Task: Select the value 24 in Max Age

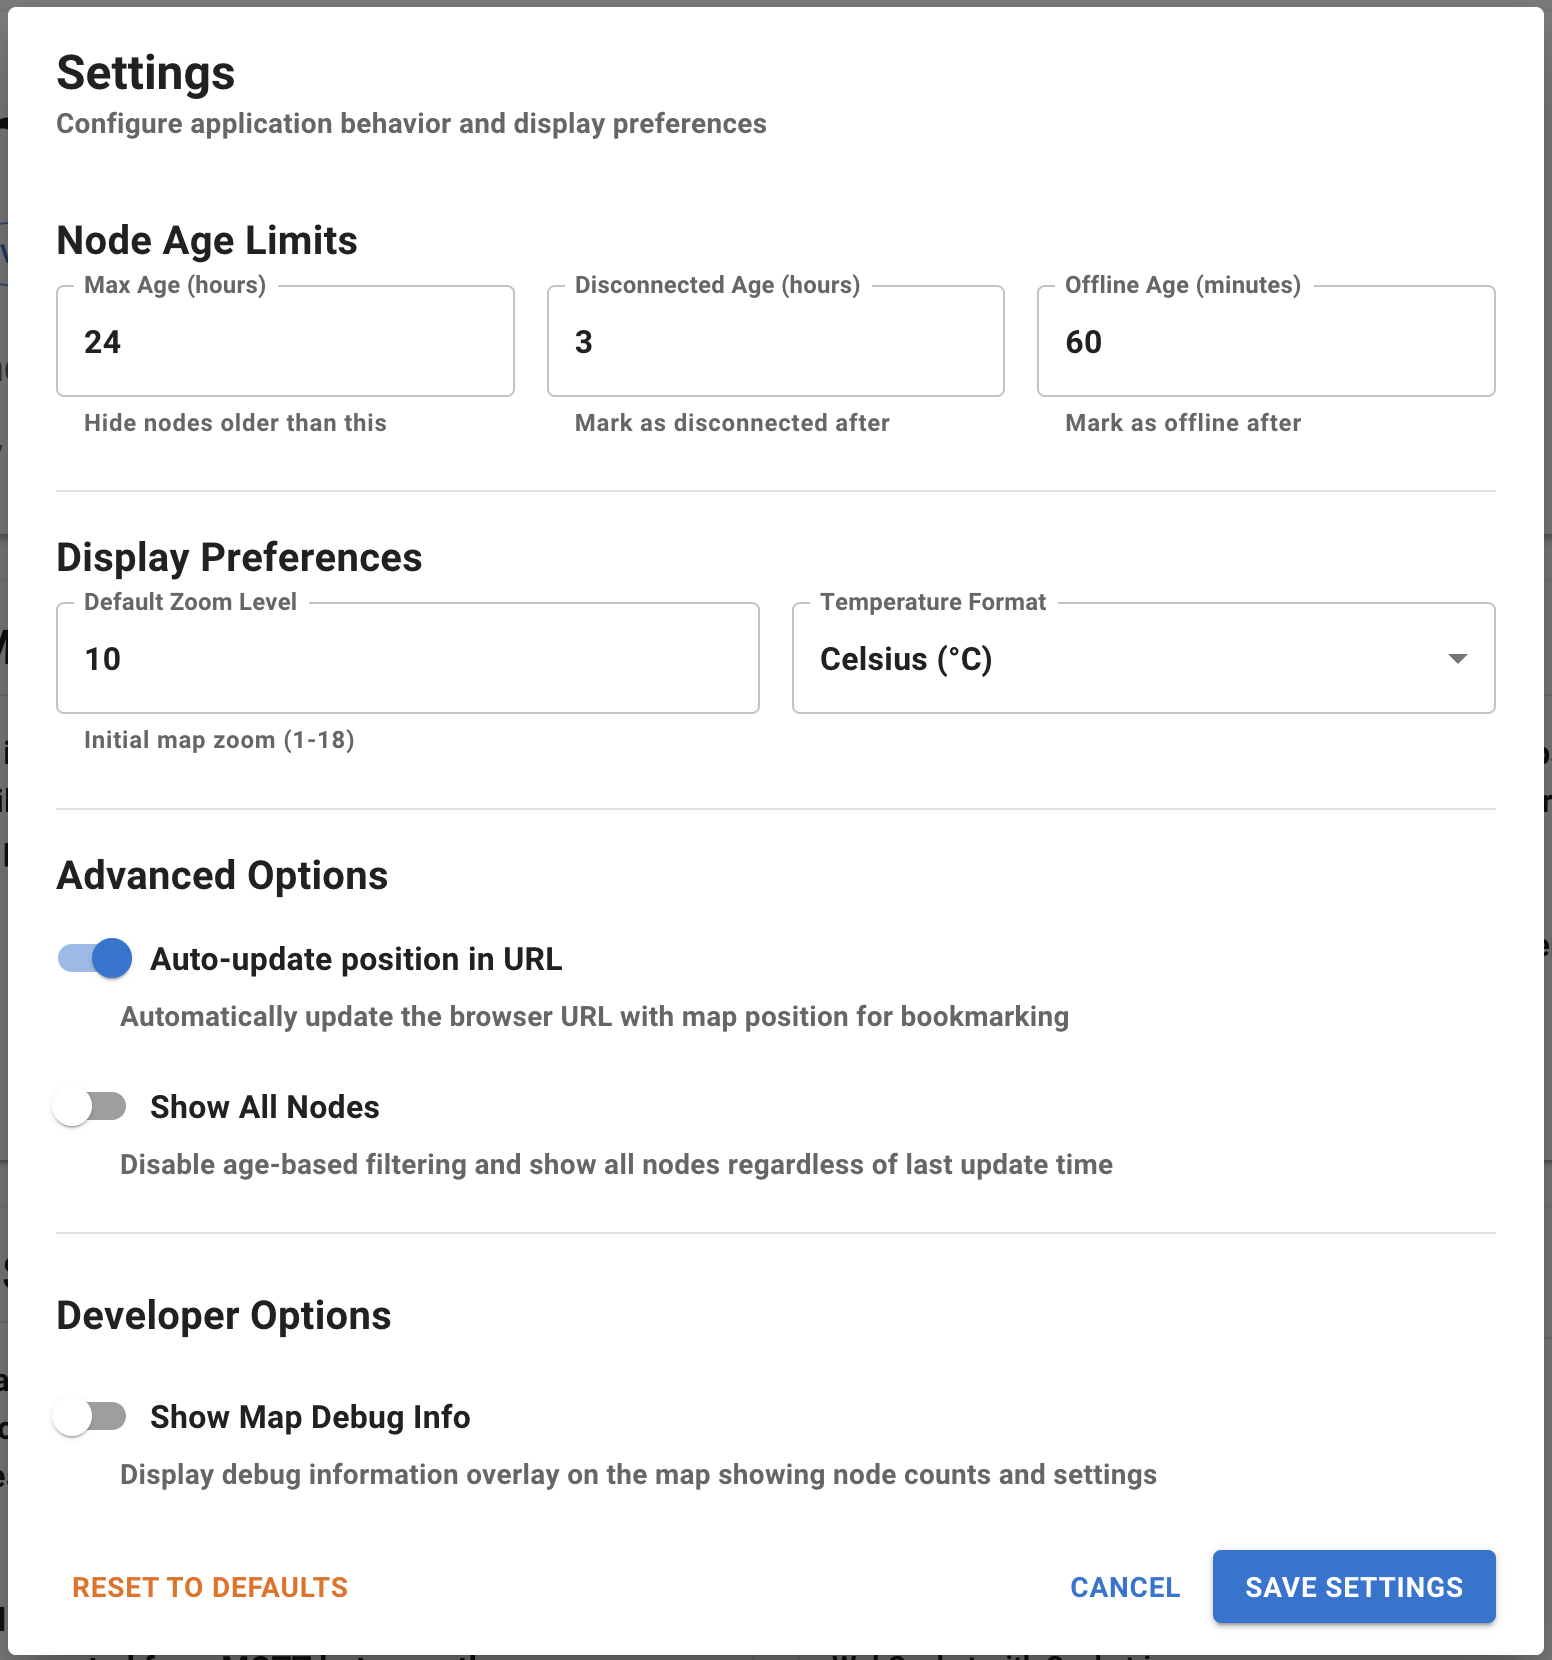Action: 103,341
